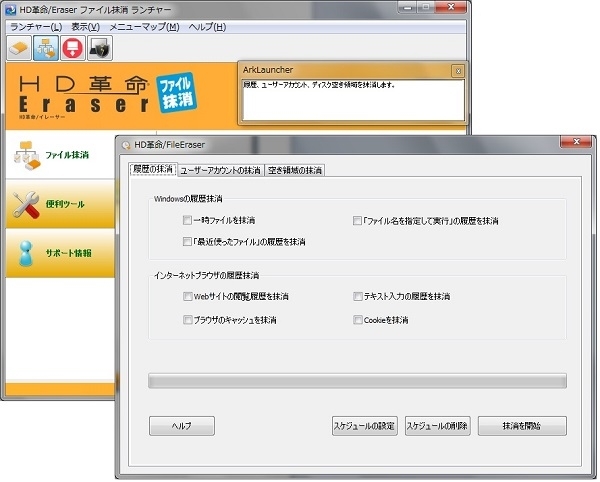
Task: Click the erase progress bar
Action: point(357,381)
